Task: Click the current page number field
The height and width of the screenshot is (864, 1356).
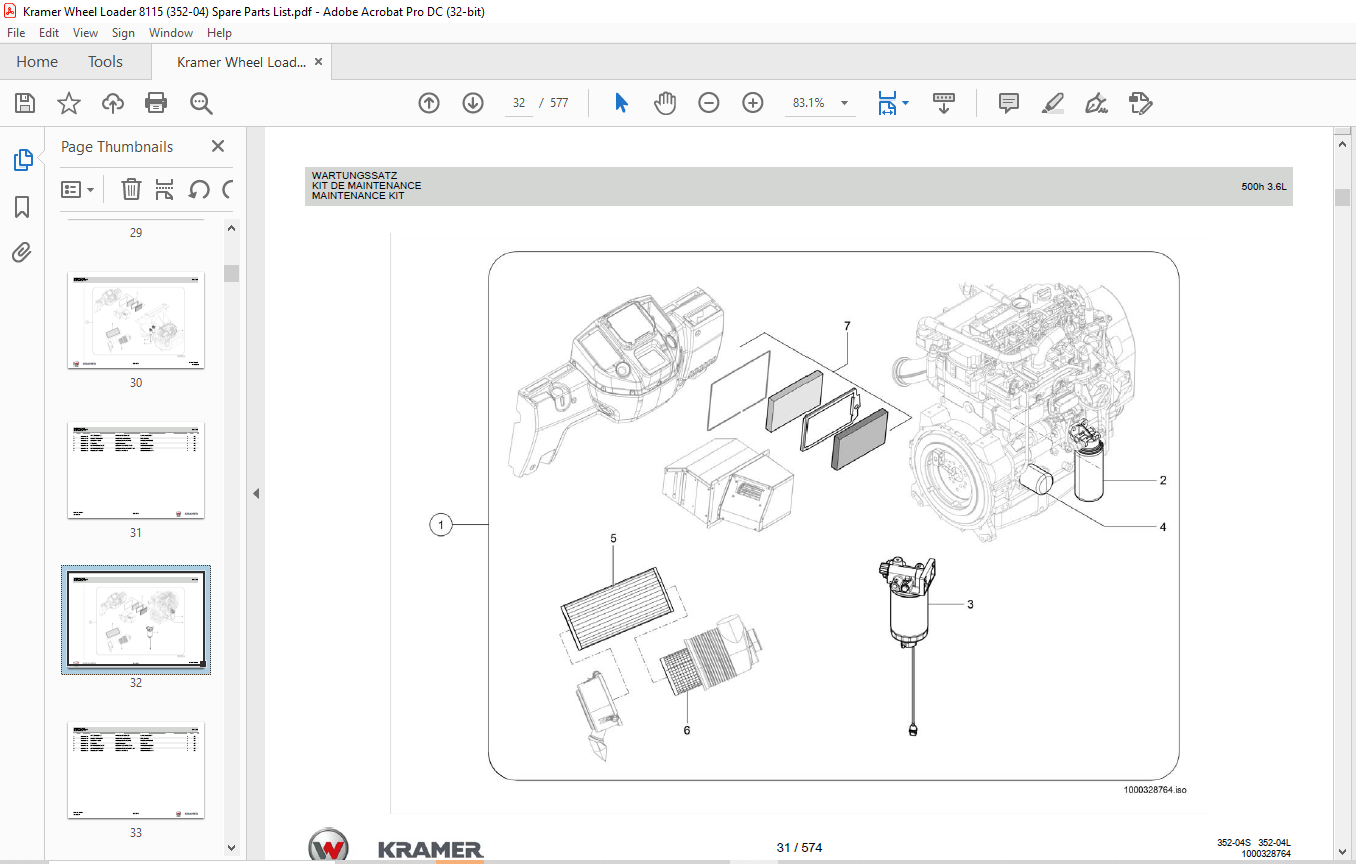Action: coord(518,103)
